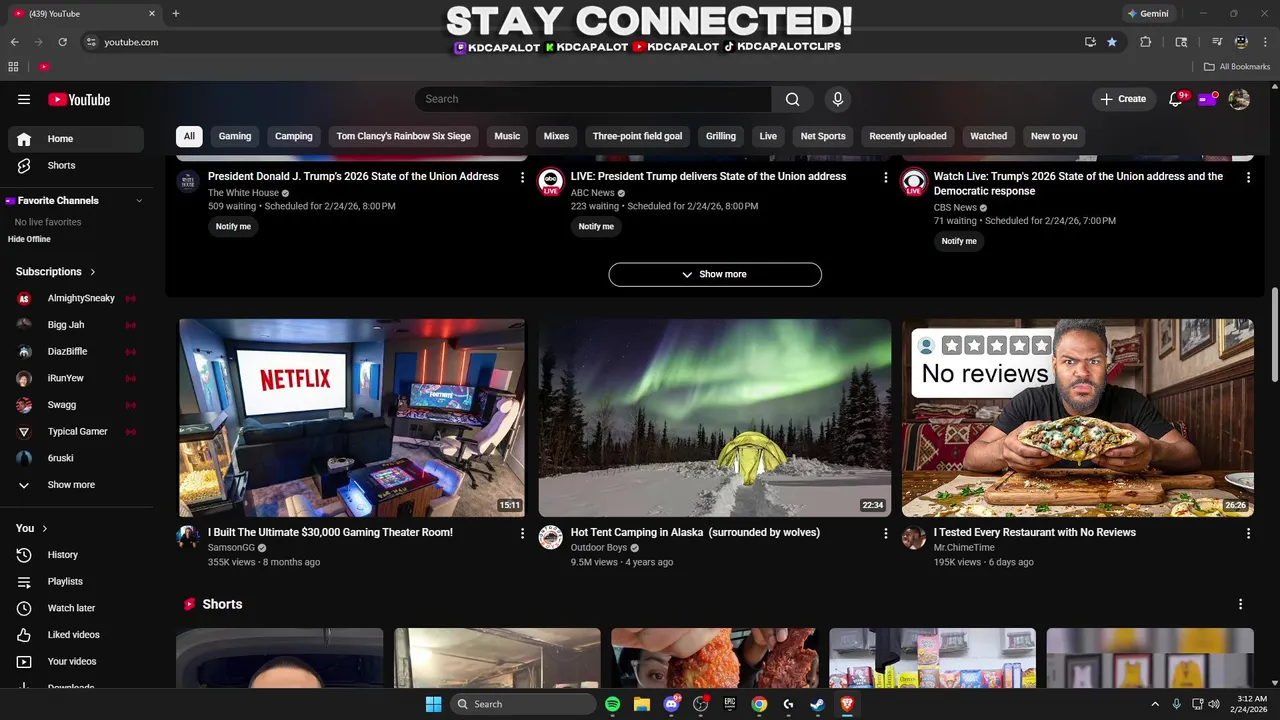Expand the Subscriptions section arrow

pos(93,272)
